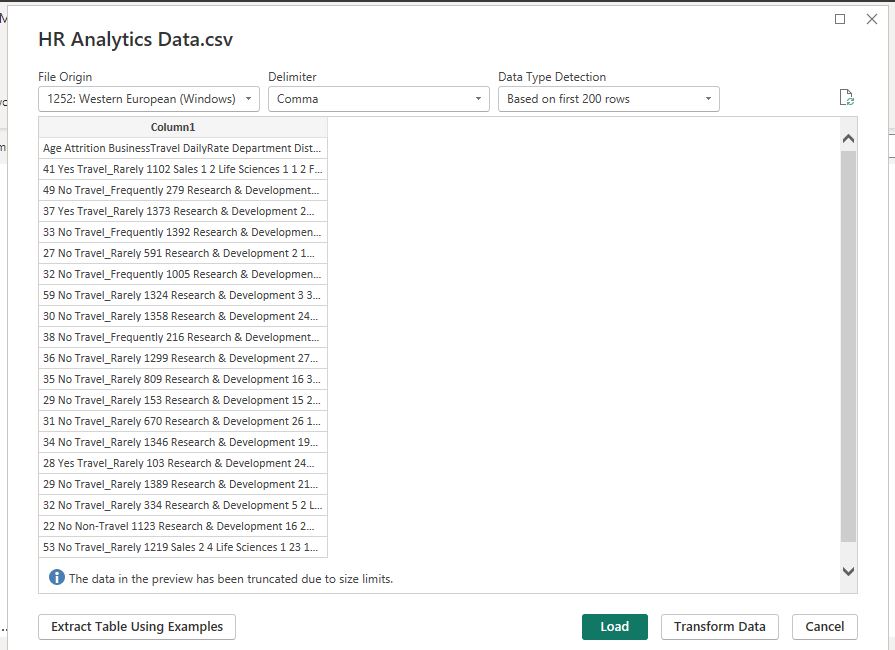Image resolution: width=895 pixels, height=650 pixels.
Task: Click the vertical scrollbar track
Action: (x=849, y=350)
